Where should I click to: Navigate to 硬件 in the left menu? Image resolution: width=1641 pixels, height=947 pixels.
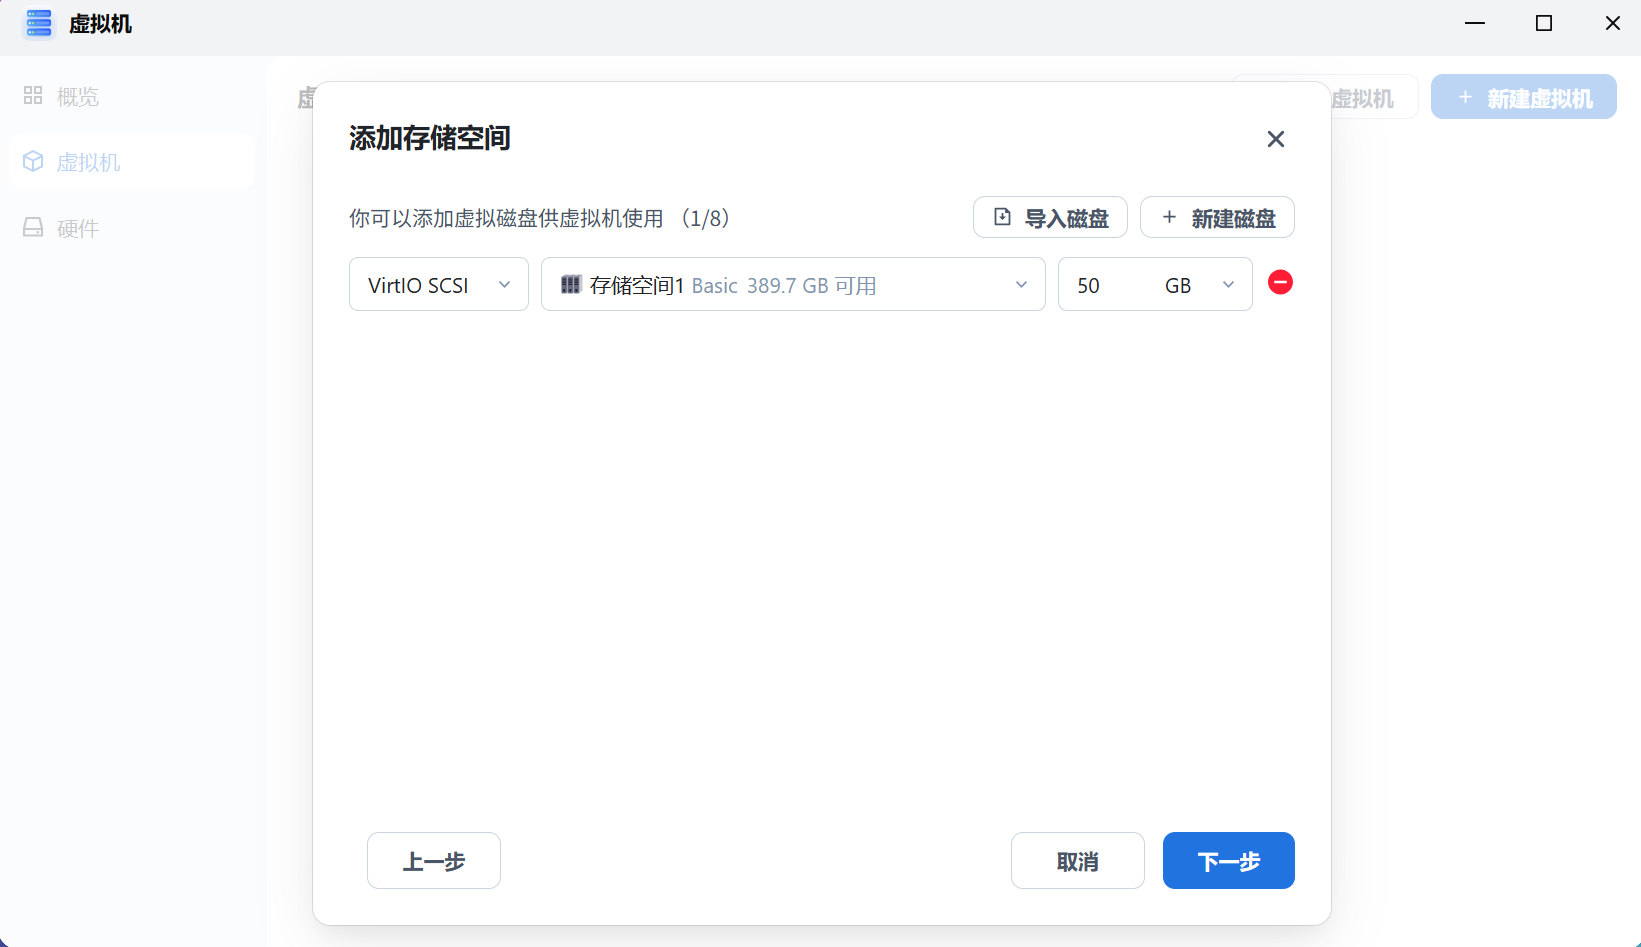pos(77,227)
